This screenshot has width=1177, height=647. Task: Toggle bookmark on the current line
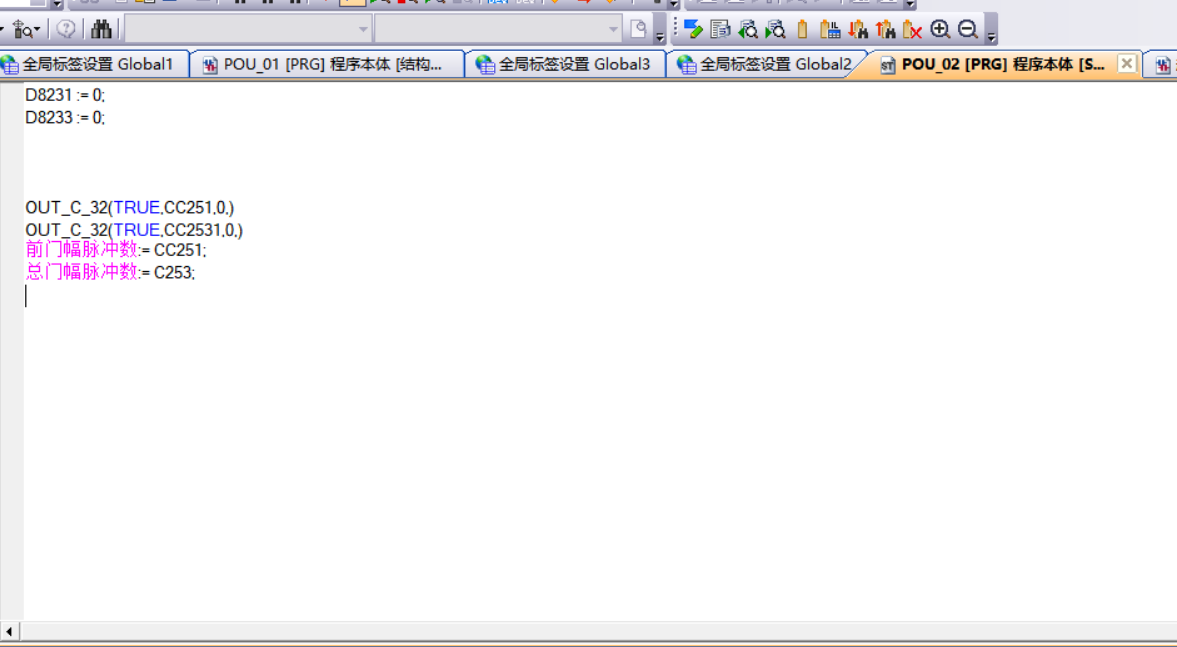click(802, 29)
